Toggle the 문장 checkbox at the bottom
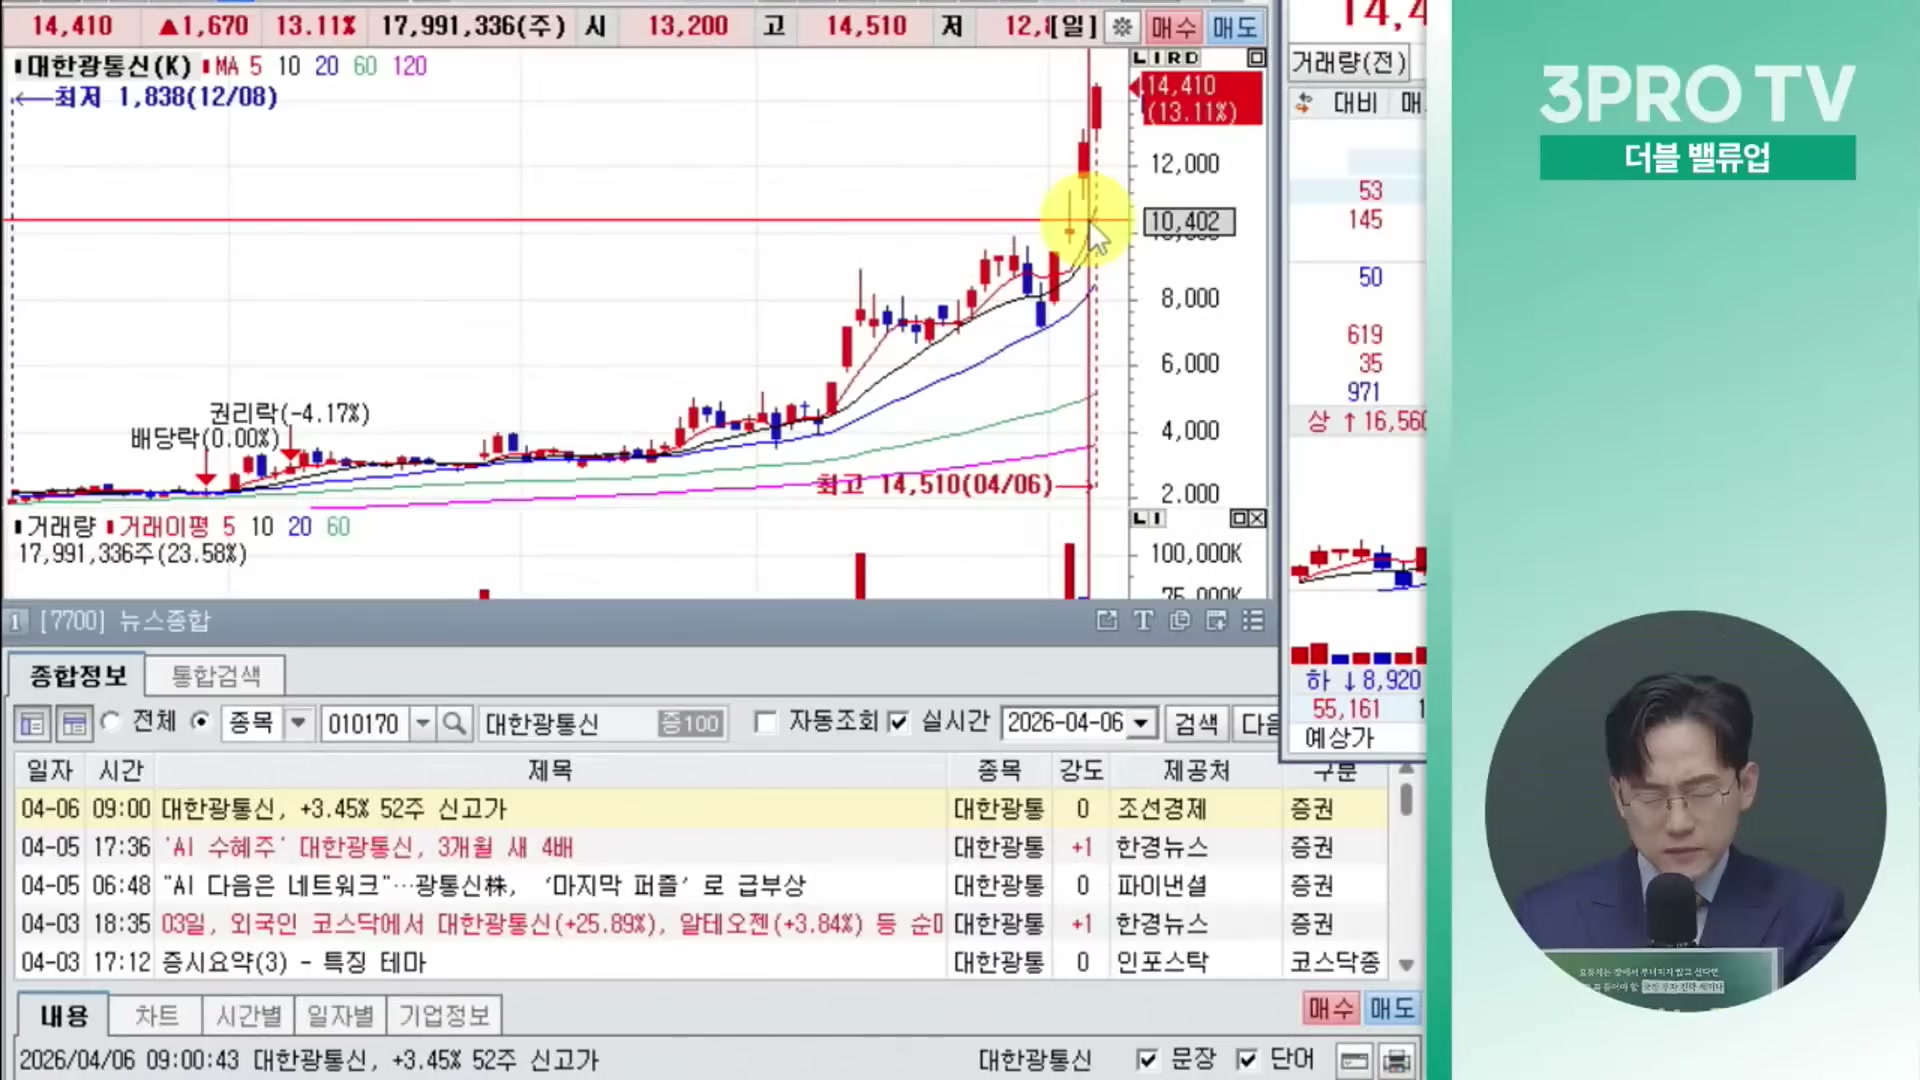Screen dimensions: 1920x1080 pos(1147,1058)
